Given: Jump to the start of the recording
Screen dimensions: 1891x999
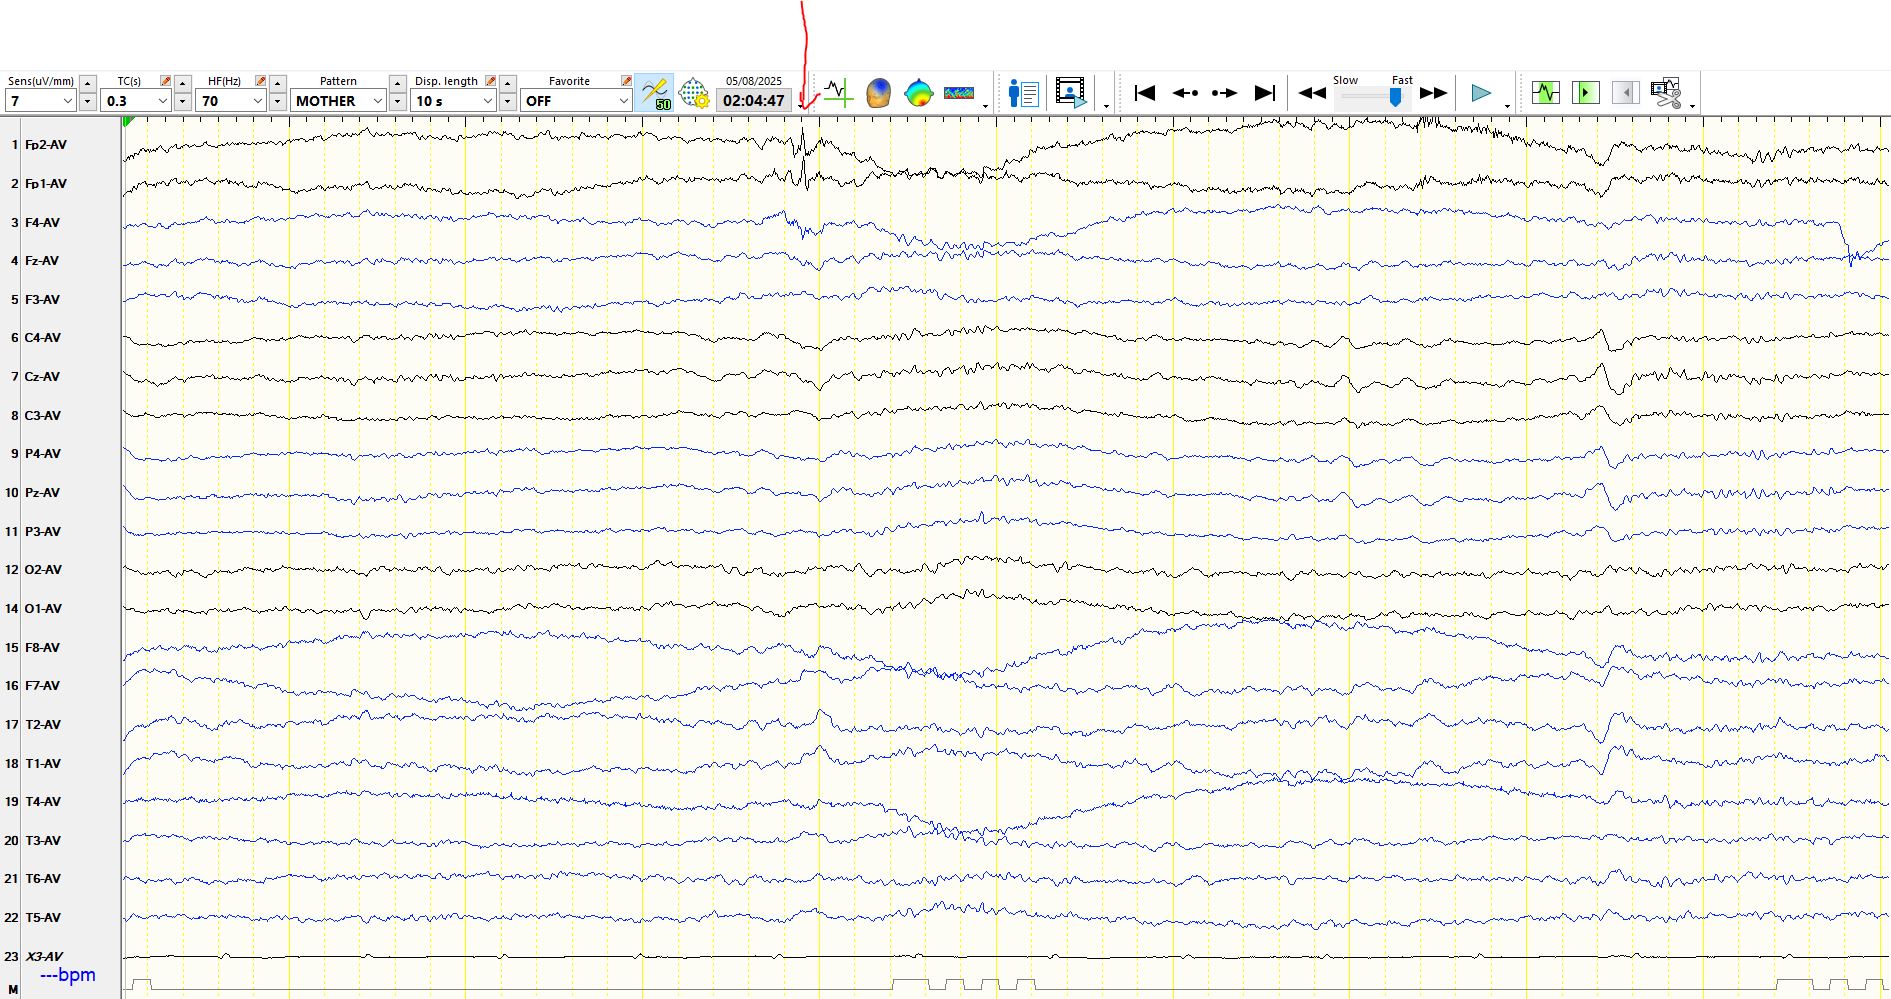Looking at the screenshot, I should tap(1145, 93).
